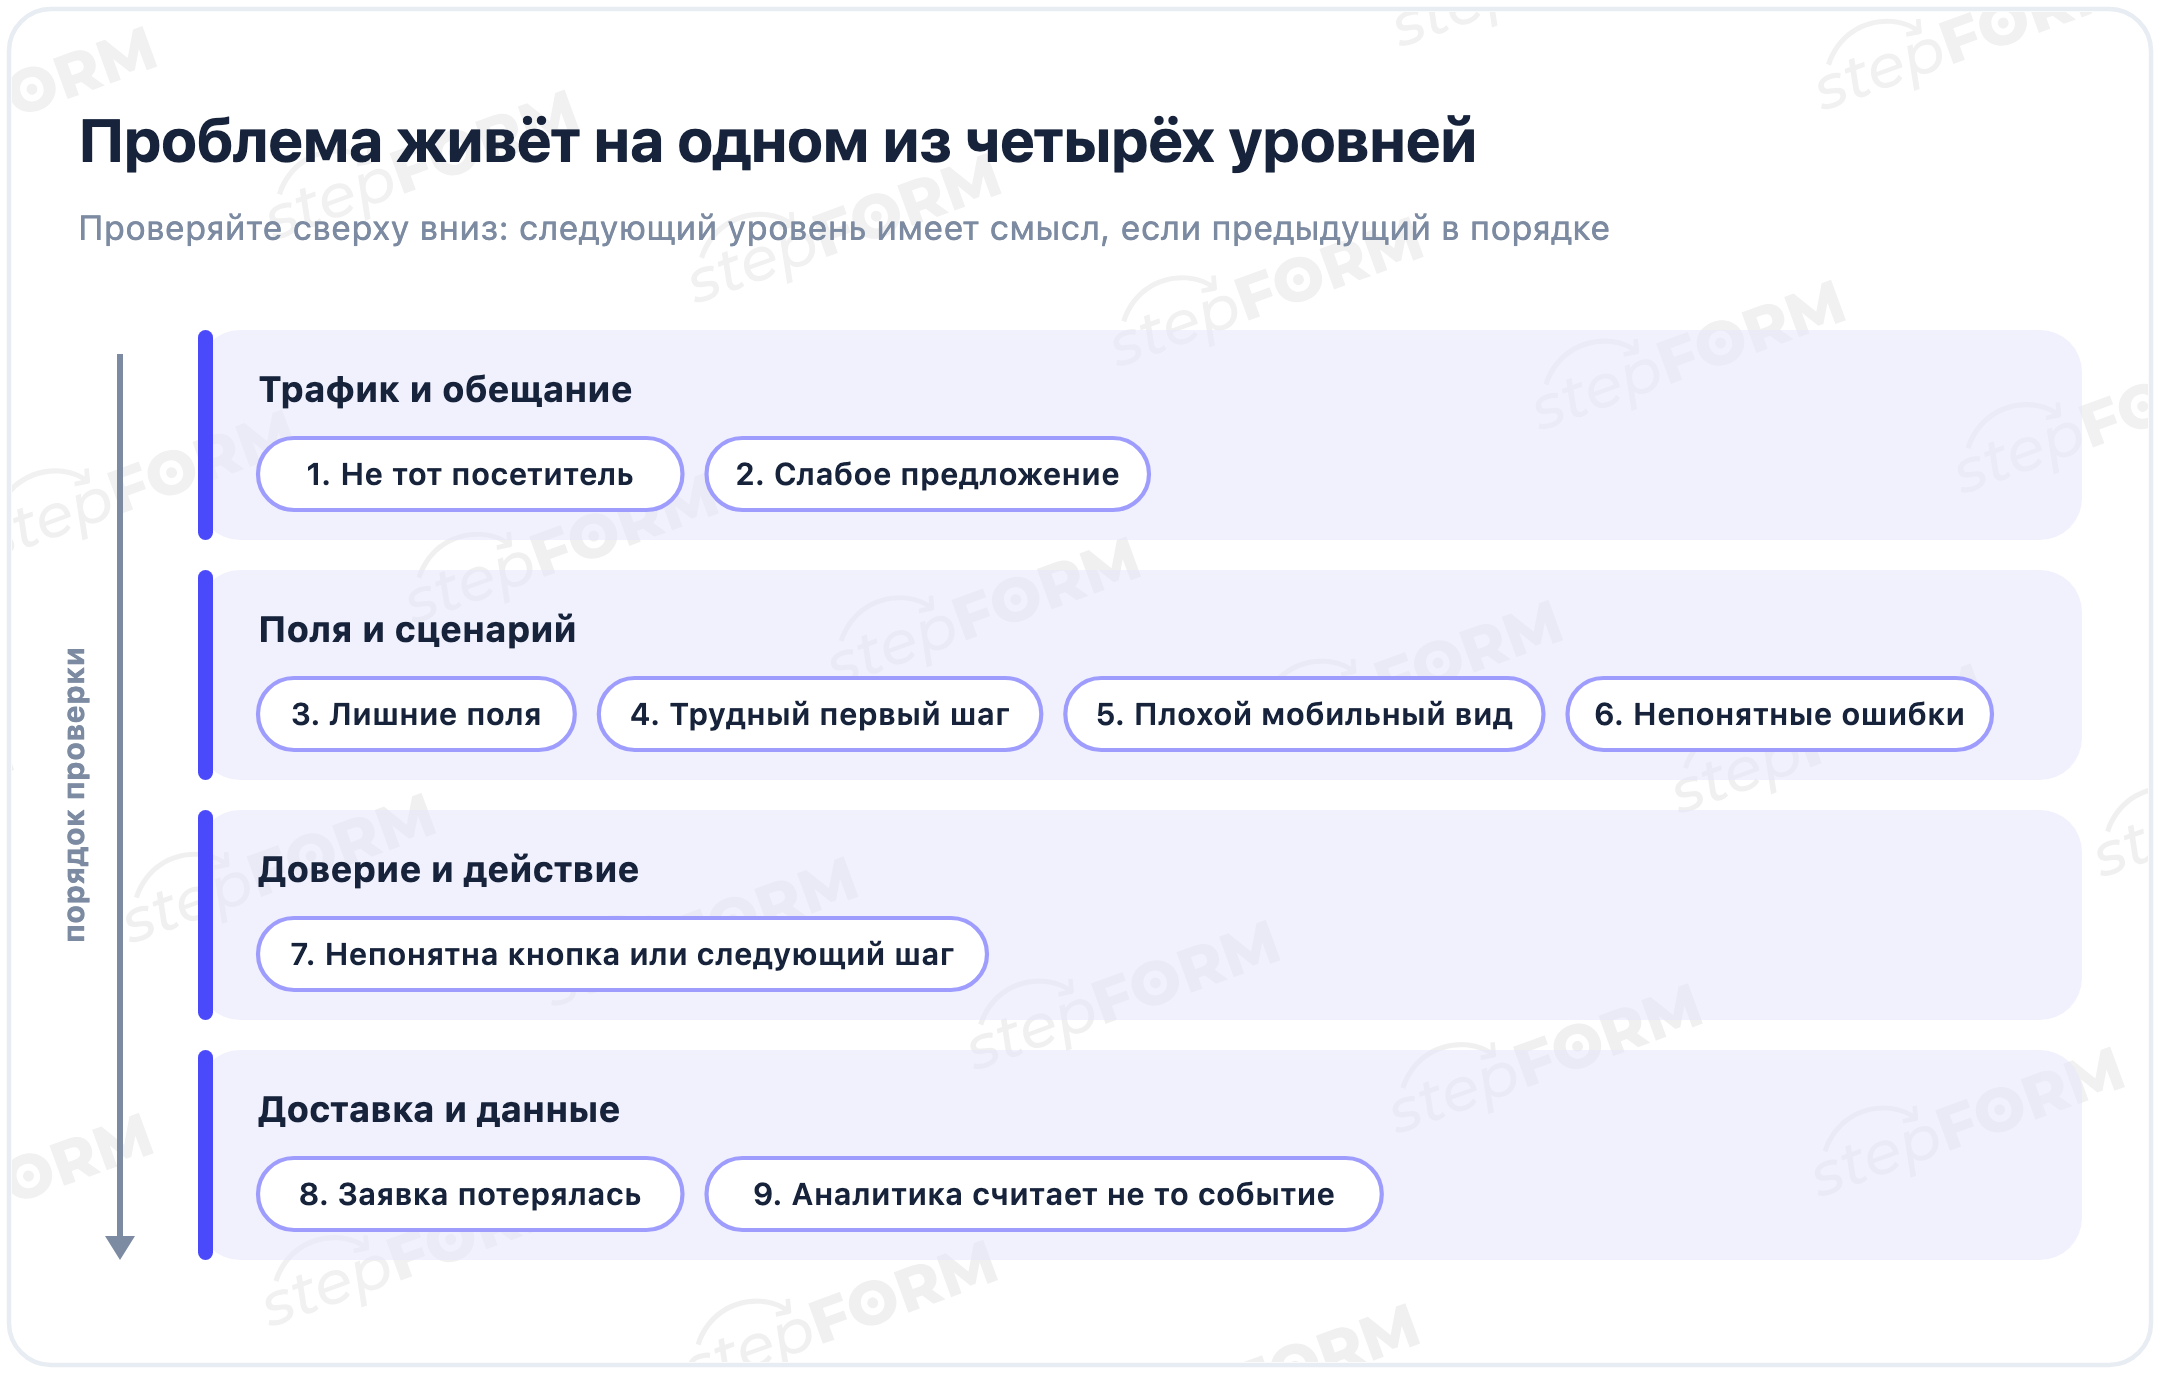Click the 'Доставка и данные' heading
This screenshot has height=1374, width=2160.
click(439, 1109)
